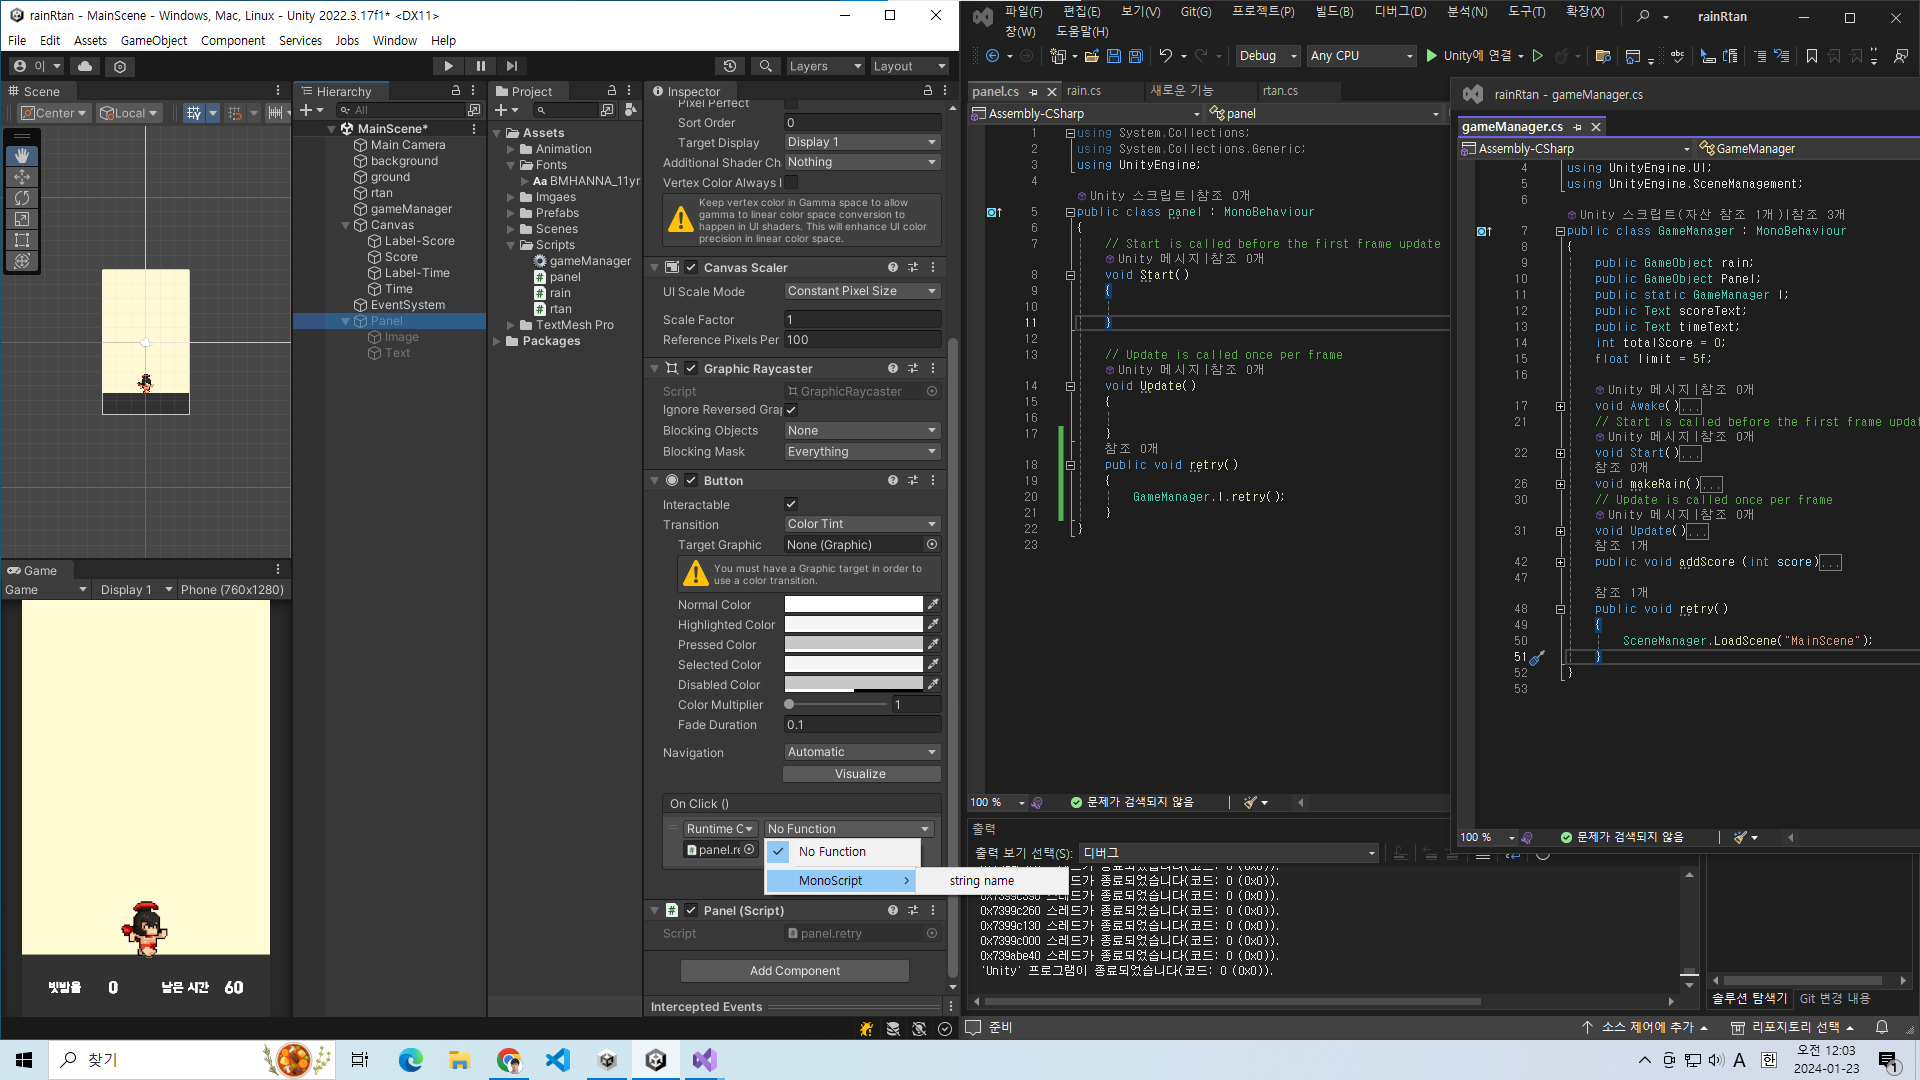This screenshot has width=1920, height=1080.
Task: Open Unity undo history icon
Action: (x=730, y=66)
